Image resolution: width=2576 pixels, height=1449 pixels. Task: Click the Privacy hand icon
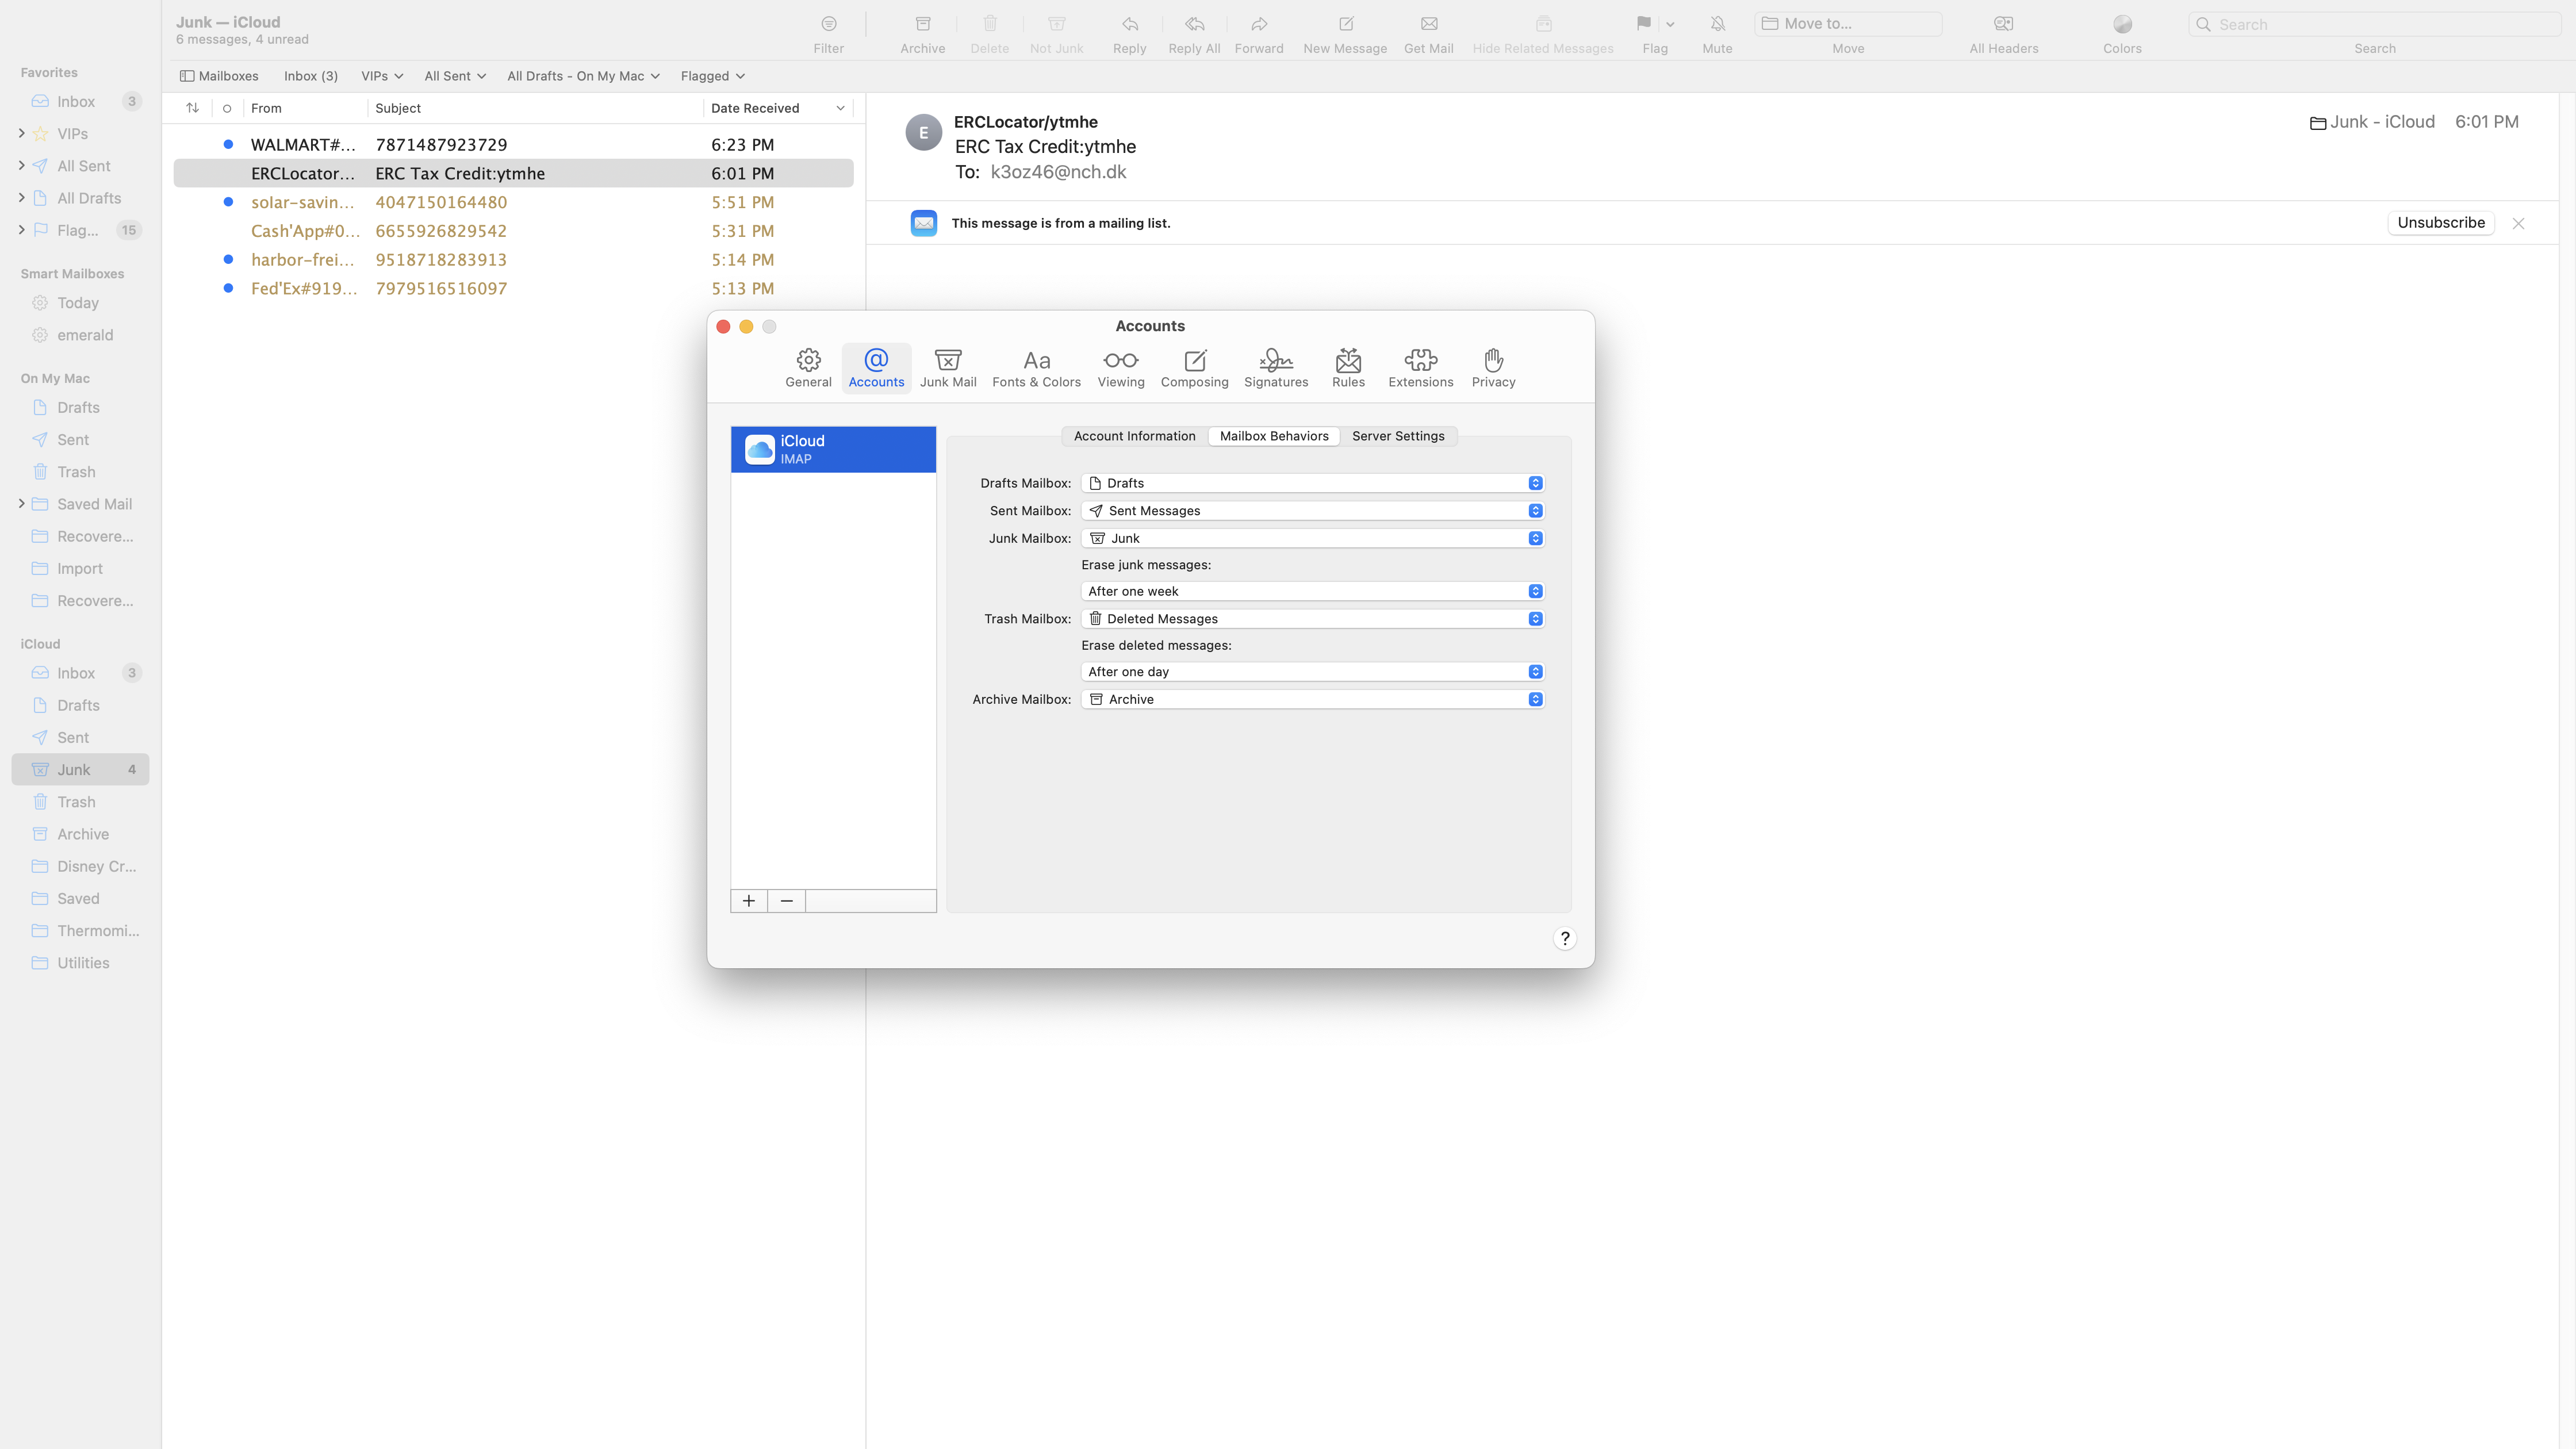coord(1493,360)
